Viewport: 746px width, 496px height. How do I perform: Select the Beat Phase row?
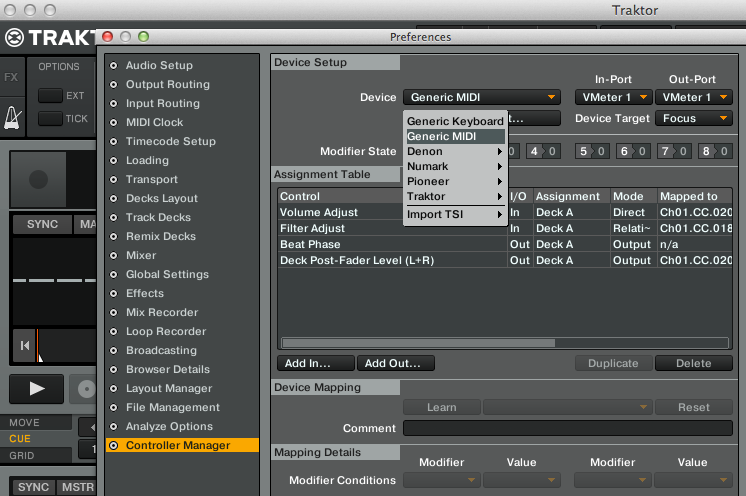click(x=505, y=244)
